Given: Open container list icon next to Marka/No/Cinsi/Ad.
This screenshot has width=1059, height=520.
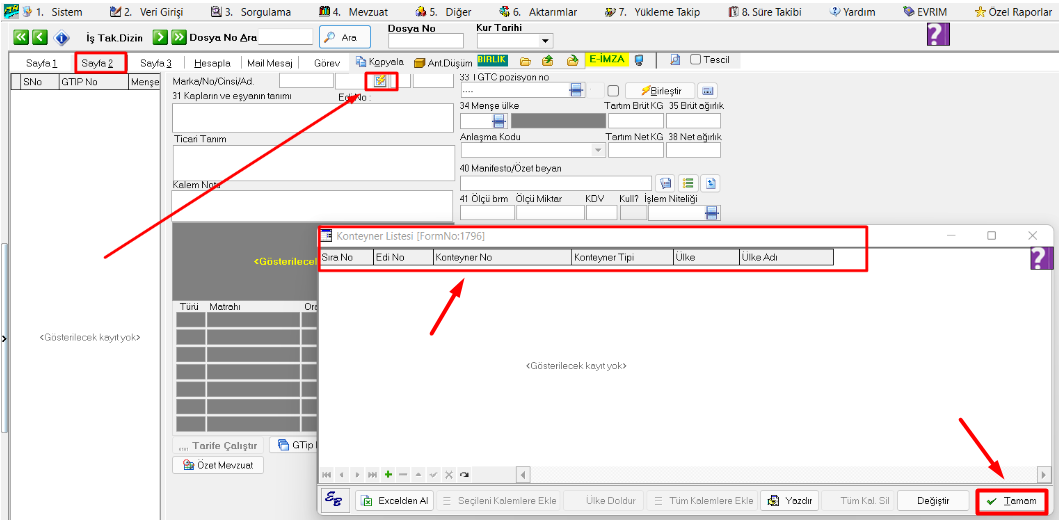Looking at the screenshot, I should [381, 81].
